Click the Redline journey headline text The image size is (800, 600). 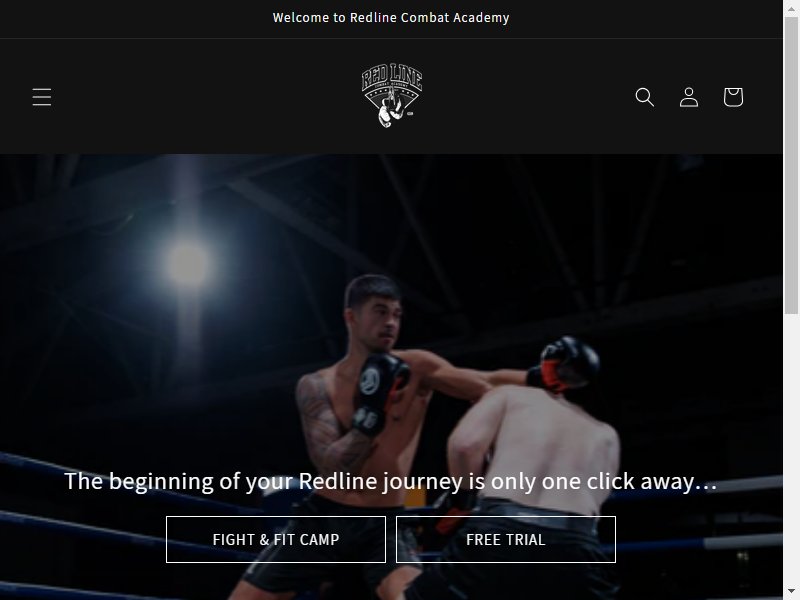pyautogui.click(x=391, y=481)
